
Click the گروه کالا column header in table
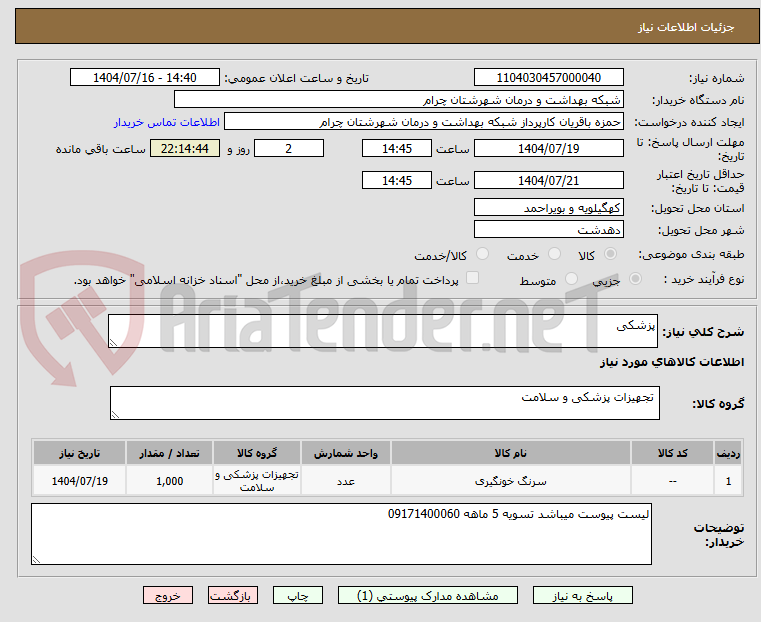click(257, 453)
